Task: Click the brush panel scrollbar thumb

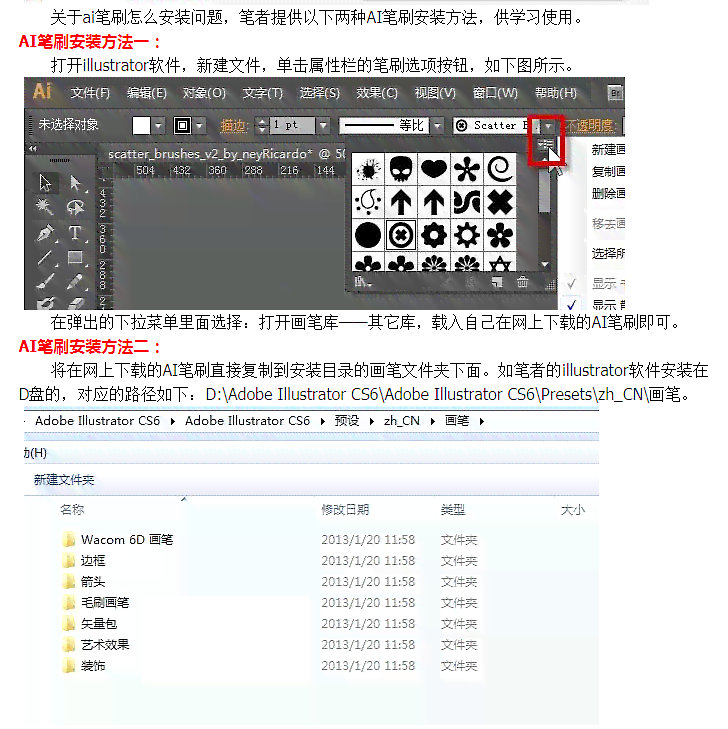Action: click(544, 190)
